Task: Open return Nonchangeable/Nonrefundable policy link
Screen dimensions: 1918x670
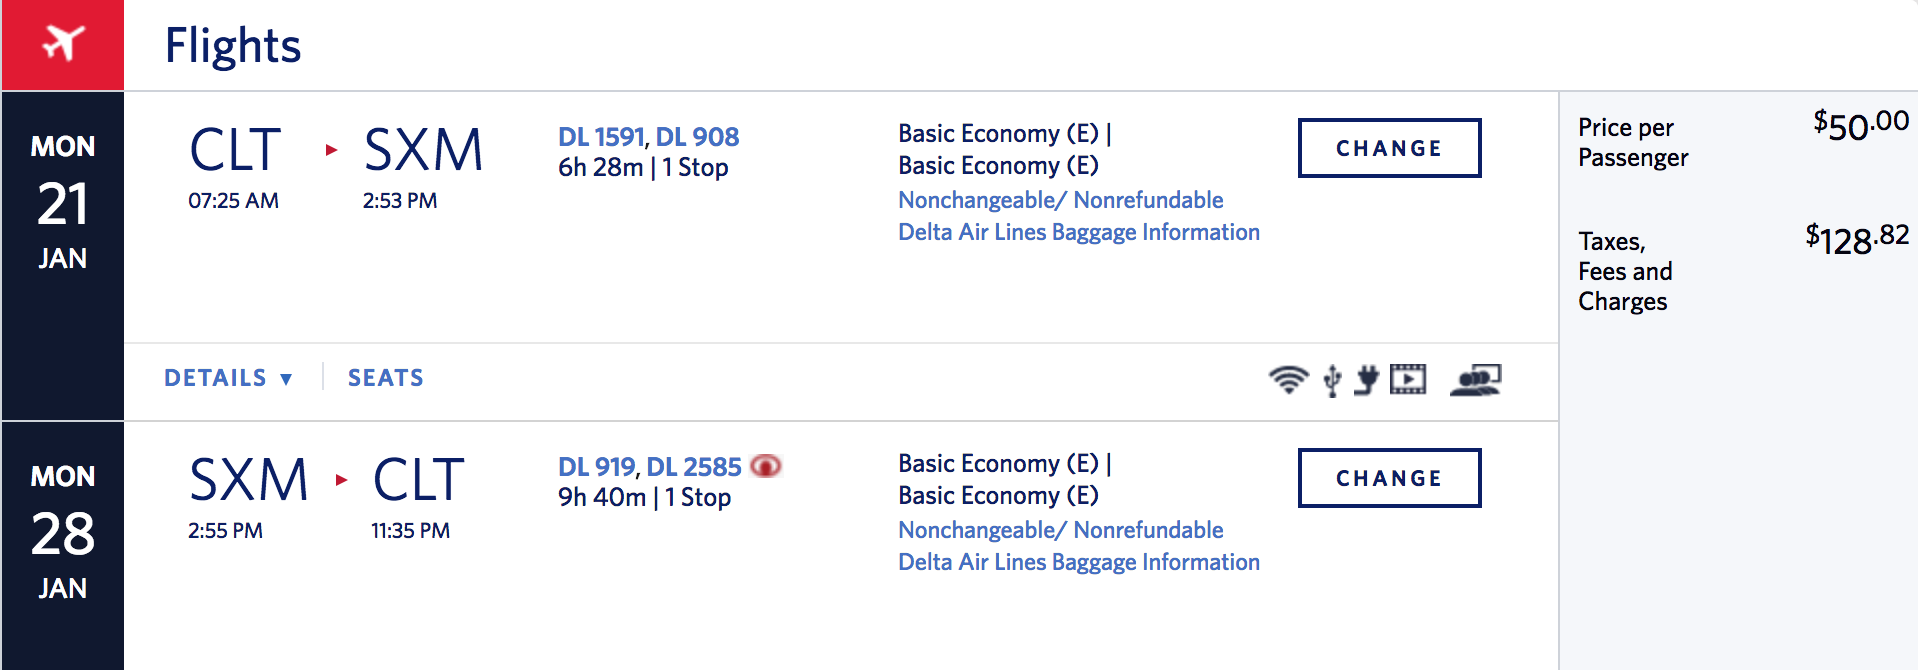Action: [1061, 530]
